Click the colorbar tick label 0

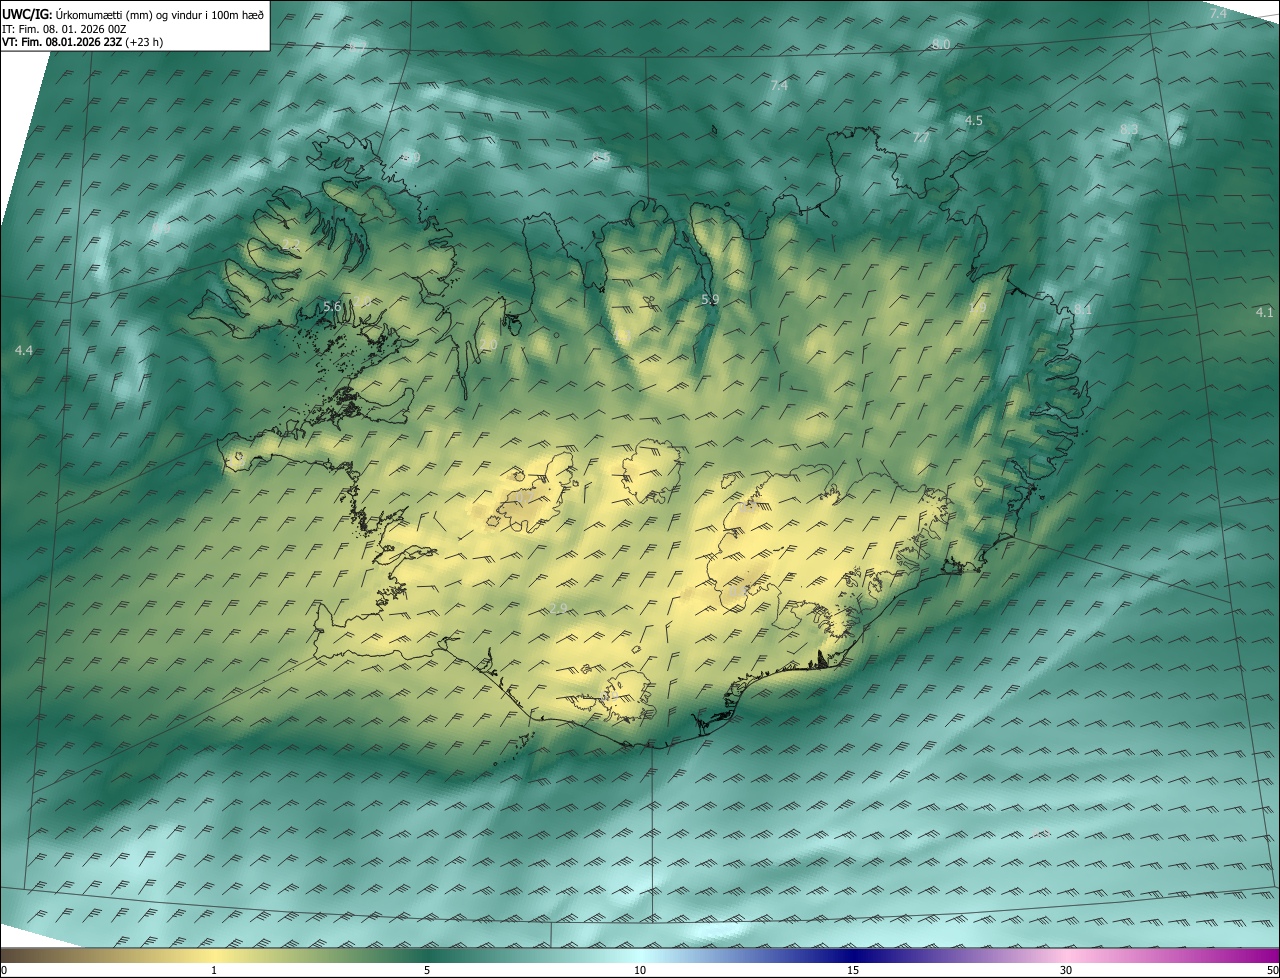coord(4,971)
